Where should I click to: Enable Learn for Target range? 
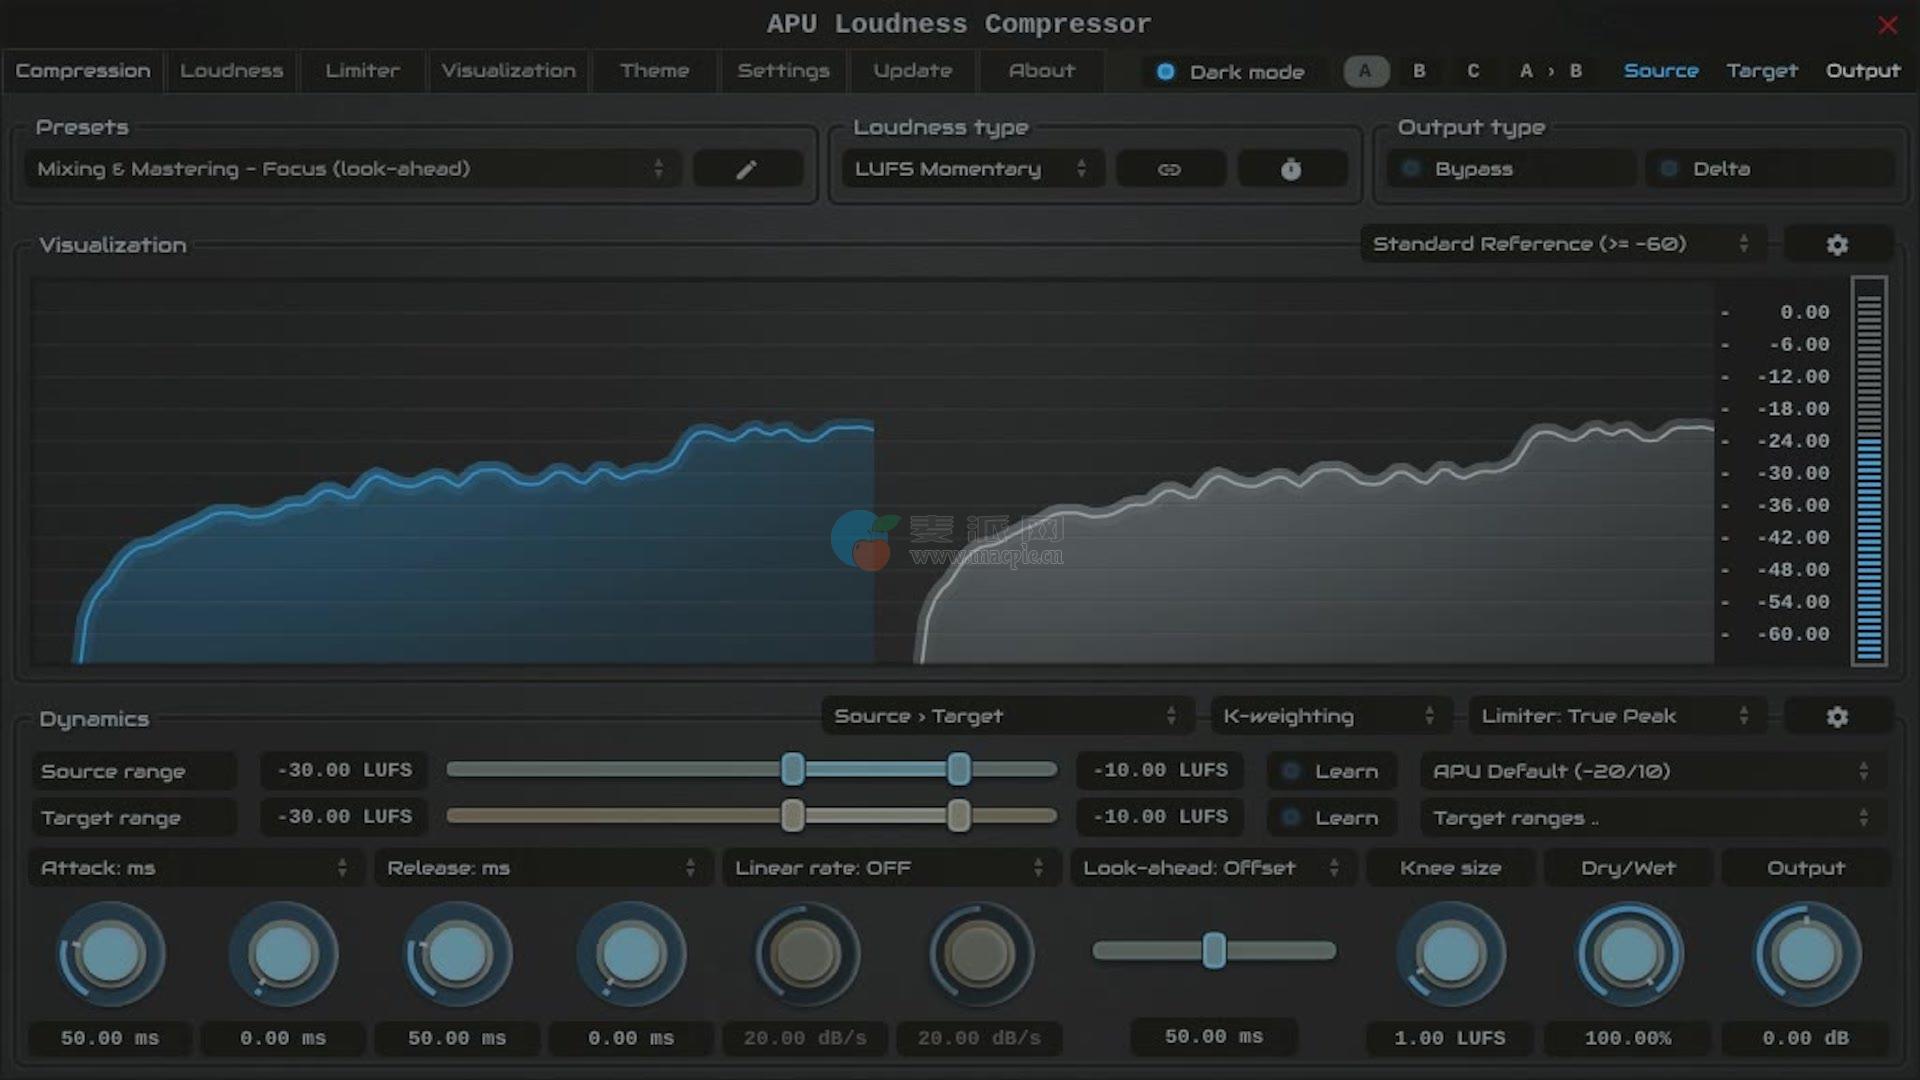tap(1332, 818)
